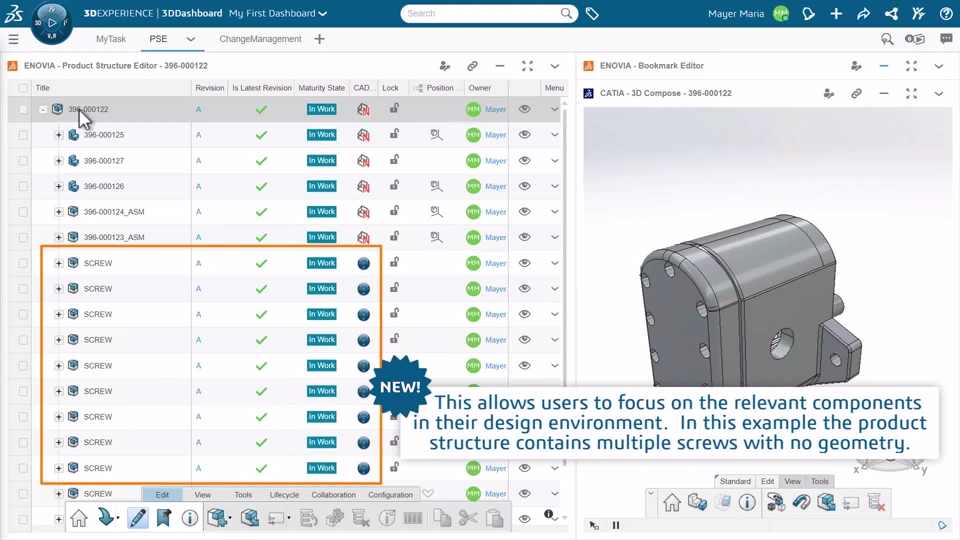Expand the 396-000124_ASM tree node

click(59, 212)
